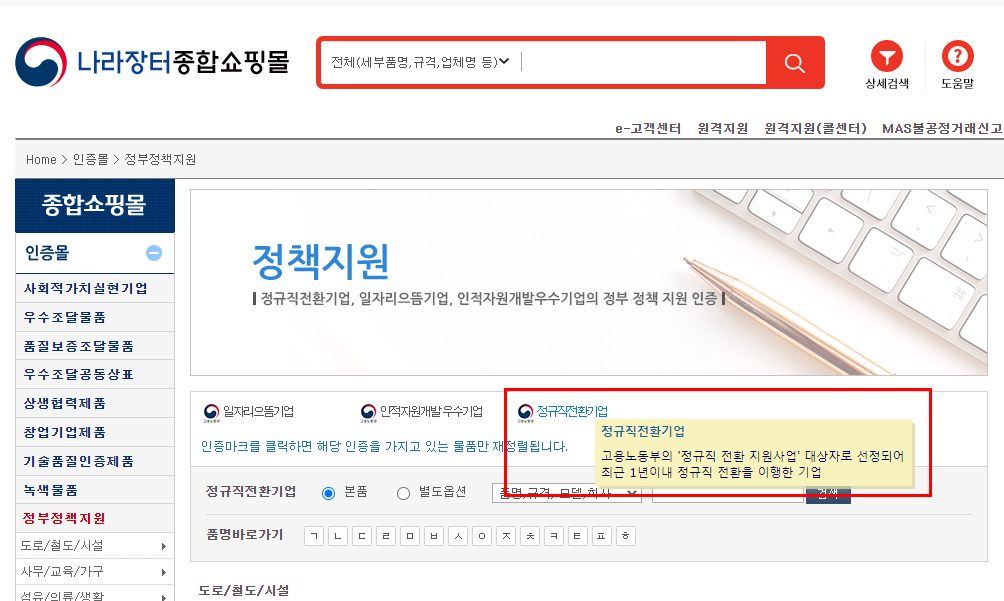Screen dimensions: 1004x601
Task: Jump to items starting with ㅂ
Action: coord(433,536)
